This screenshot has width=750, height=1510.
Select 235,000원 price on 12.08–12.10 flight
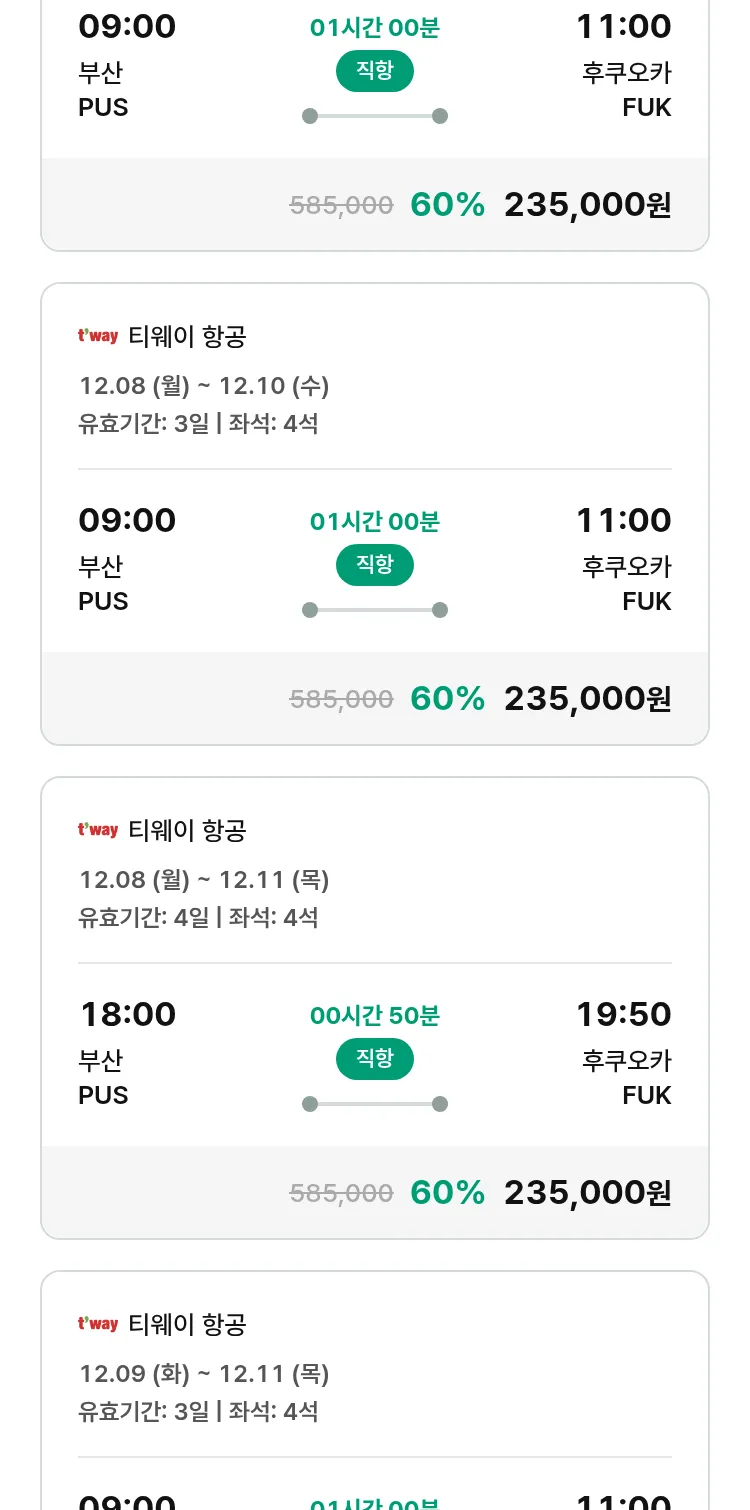pyautogui.click(x=587, y=699)
